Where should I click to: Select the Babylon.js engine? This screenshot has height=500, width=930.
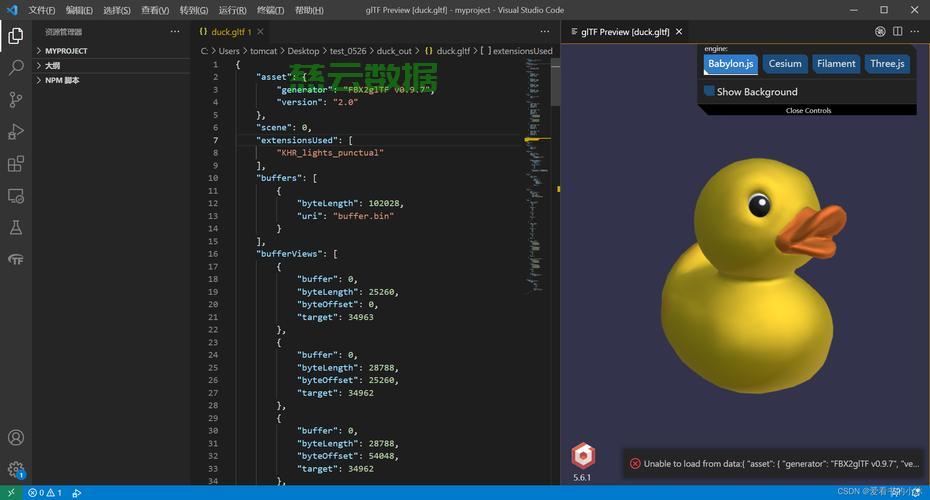pos(730,64)
